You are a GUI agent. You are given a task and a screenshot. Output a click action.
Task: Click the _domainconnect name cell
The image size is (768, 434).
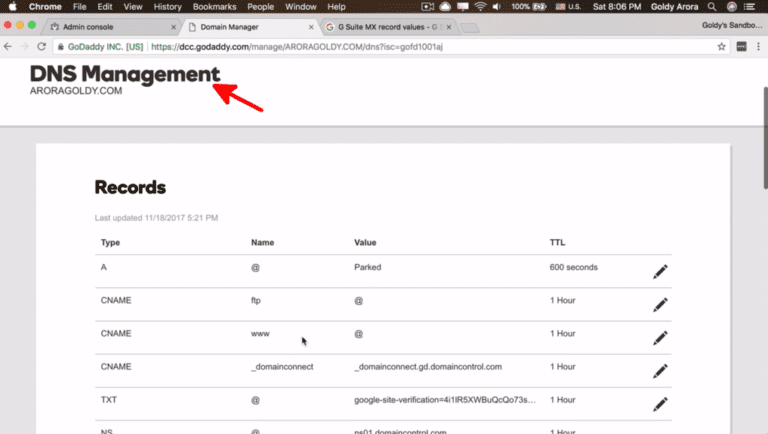pos(282,367)
